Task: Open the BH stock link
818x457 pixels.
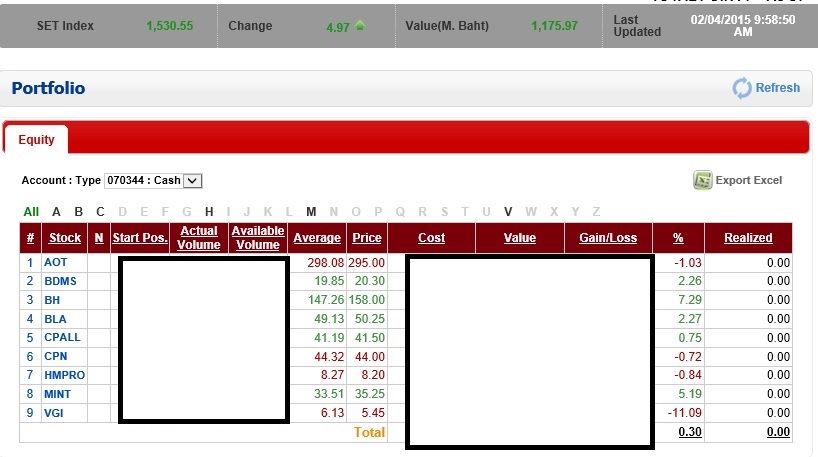Action: pyautogui.click(x=52, y=300)
